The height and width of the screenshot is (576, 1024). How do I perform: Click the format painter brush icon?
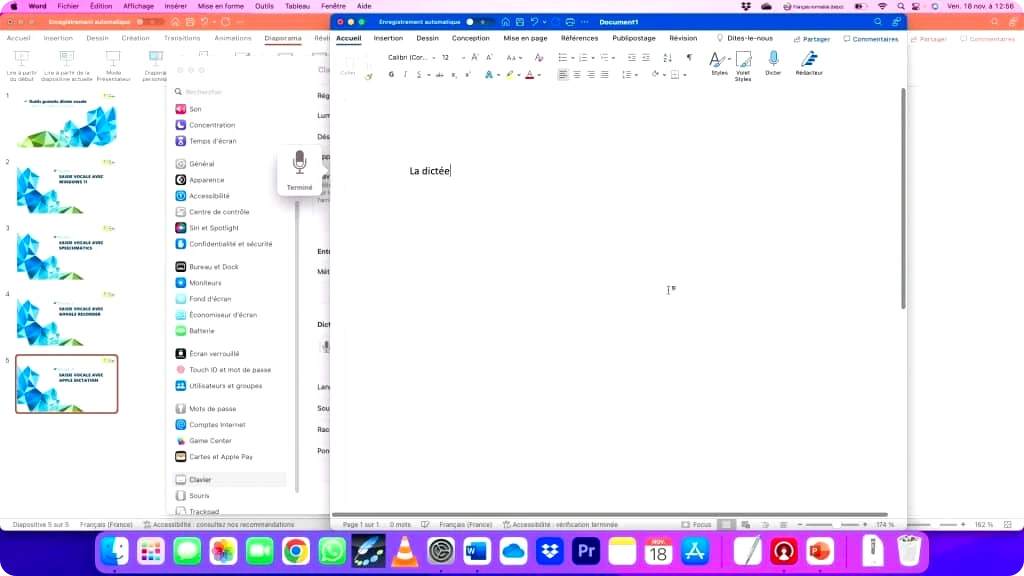pyautogui.click(x=368, y=76)
